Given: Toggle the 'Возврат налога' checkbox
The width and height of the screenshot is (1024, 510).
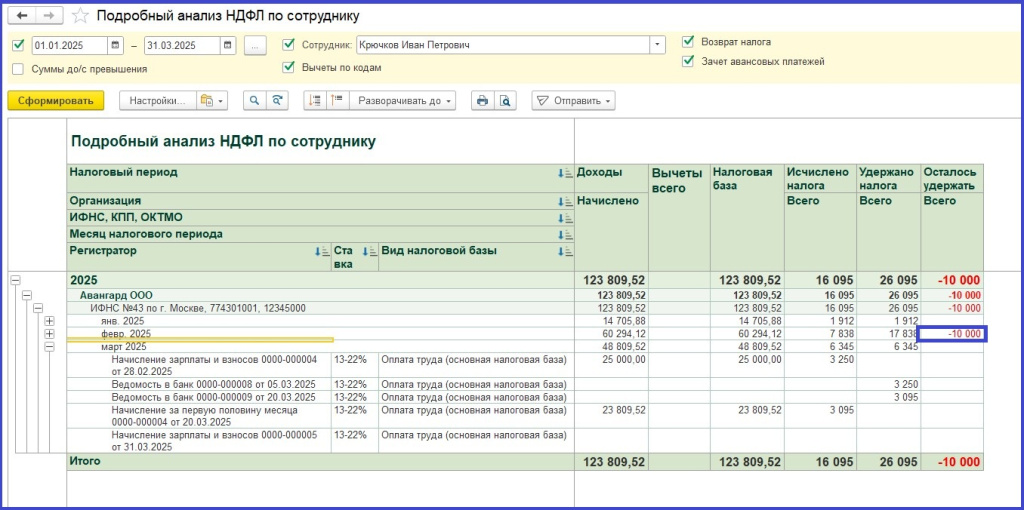Looking at the screenshot, I should pos(688,42).
